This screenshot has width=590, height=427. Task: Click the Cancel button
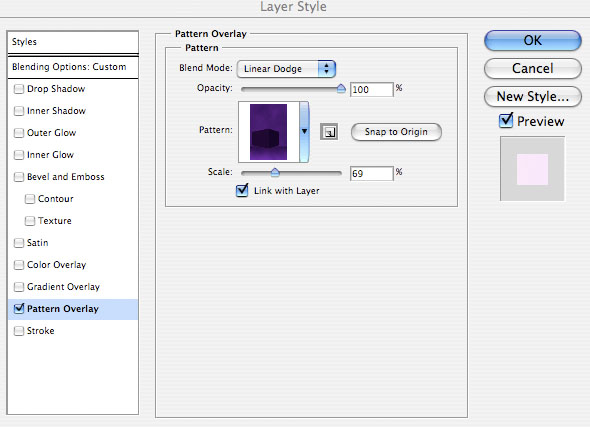tap(532, 68)
